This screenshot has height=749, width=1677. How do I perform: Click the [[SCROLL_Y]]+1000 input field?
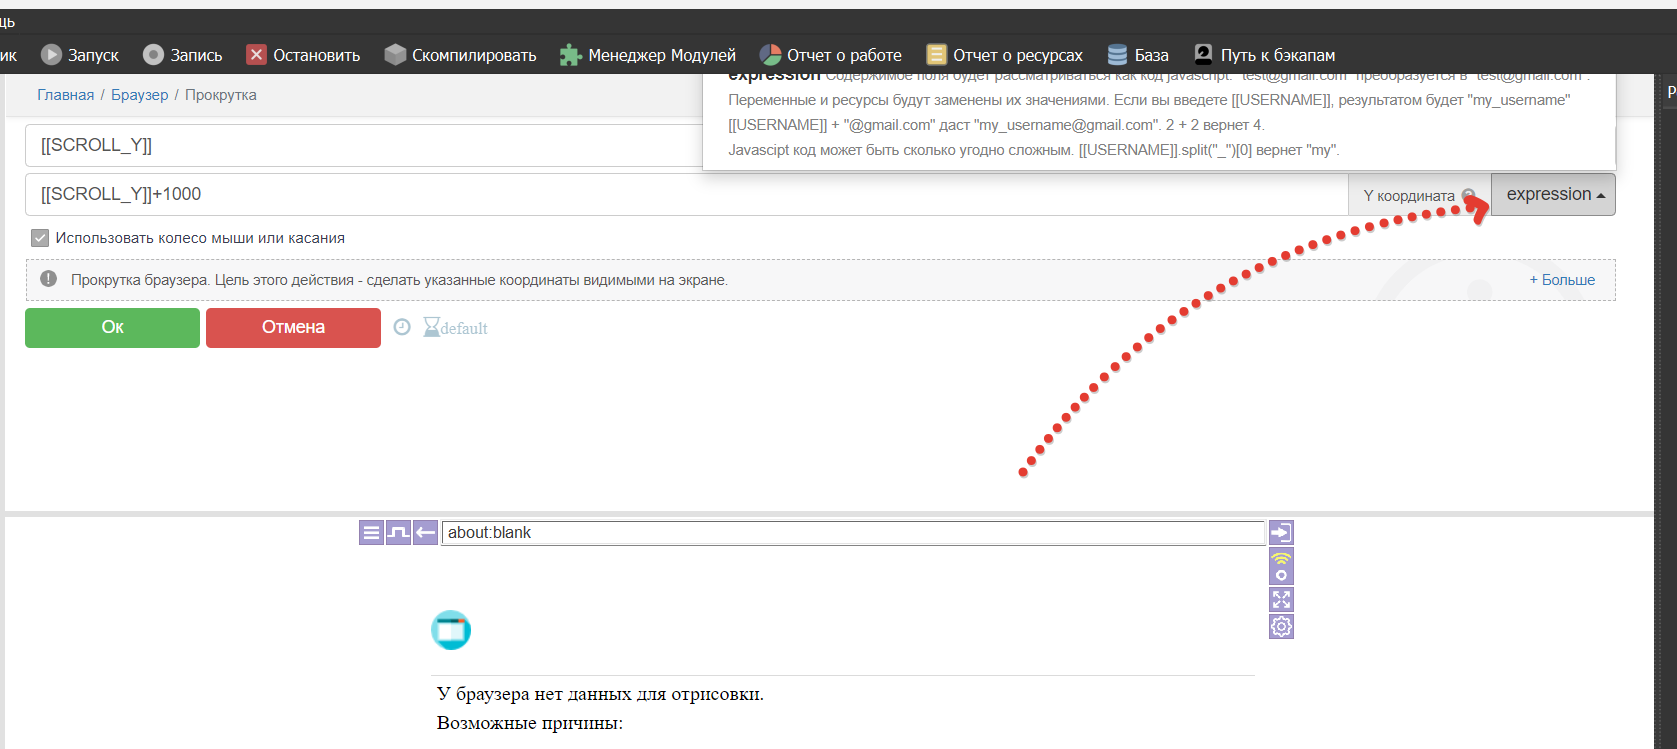point(680,195)
